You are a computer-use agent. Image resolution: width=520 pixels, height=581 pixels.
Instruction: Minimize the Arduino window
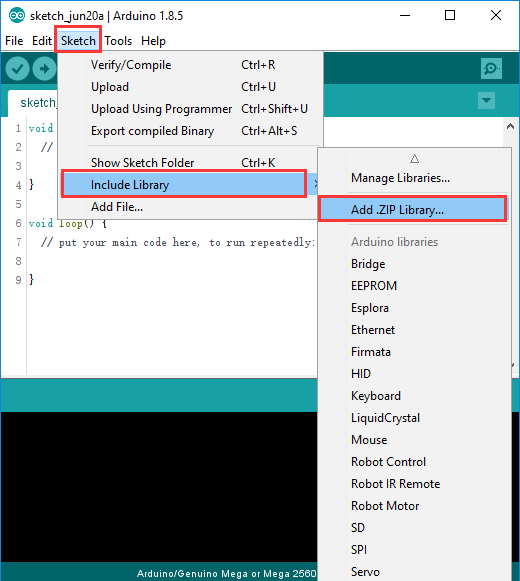point(405,16)
